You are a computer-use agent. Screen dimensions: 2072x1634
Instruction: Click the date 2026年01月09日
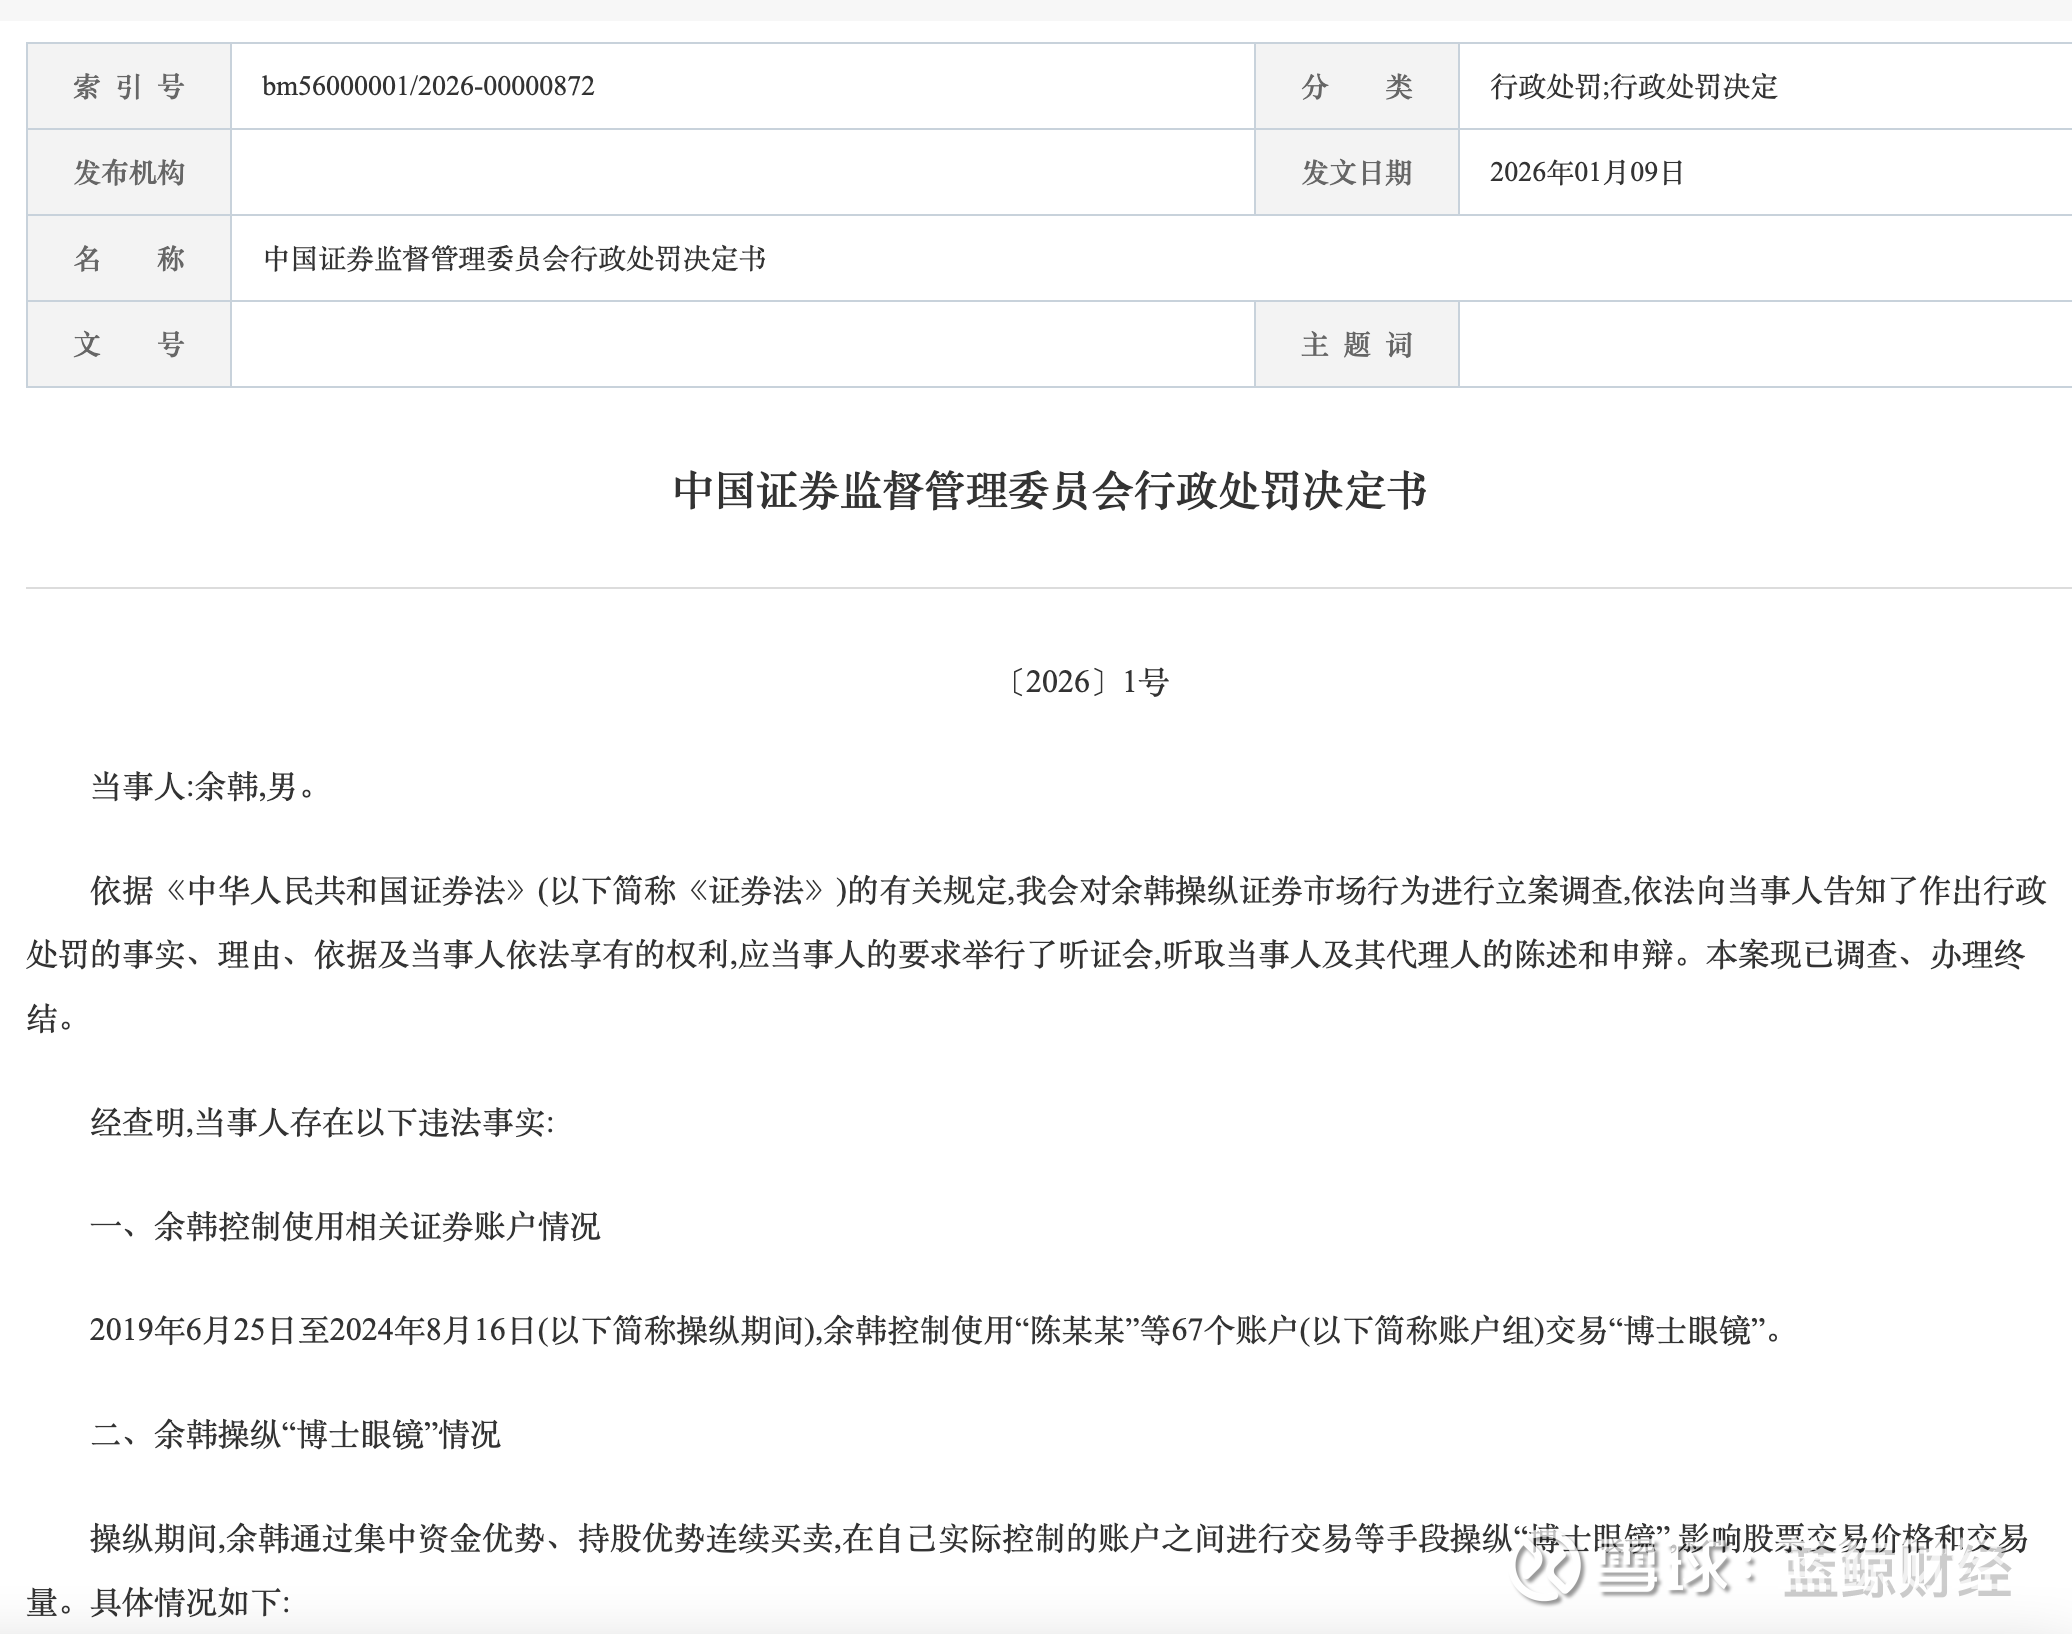coord(1586,173)
